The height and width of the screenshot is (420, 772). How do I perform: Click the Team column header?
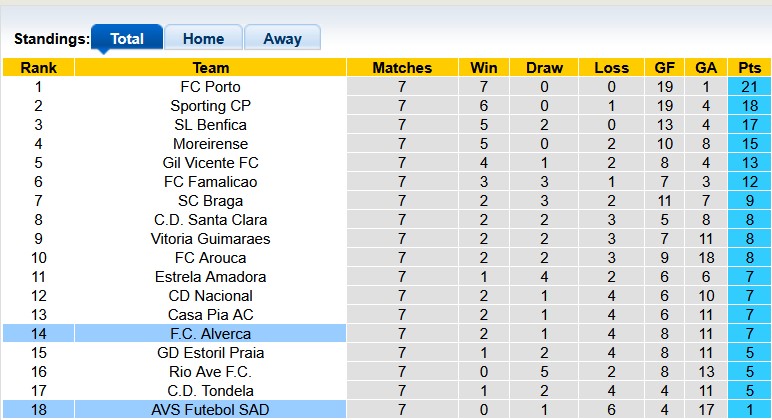tap(210, 68)
